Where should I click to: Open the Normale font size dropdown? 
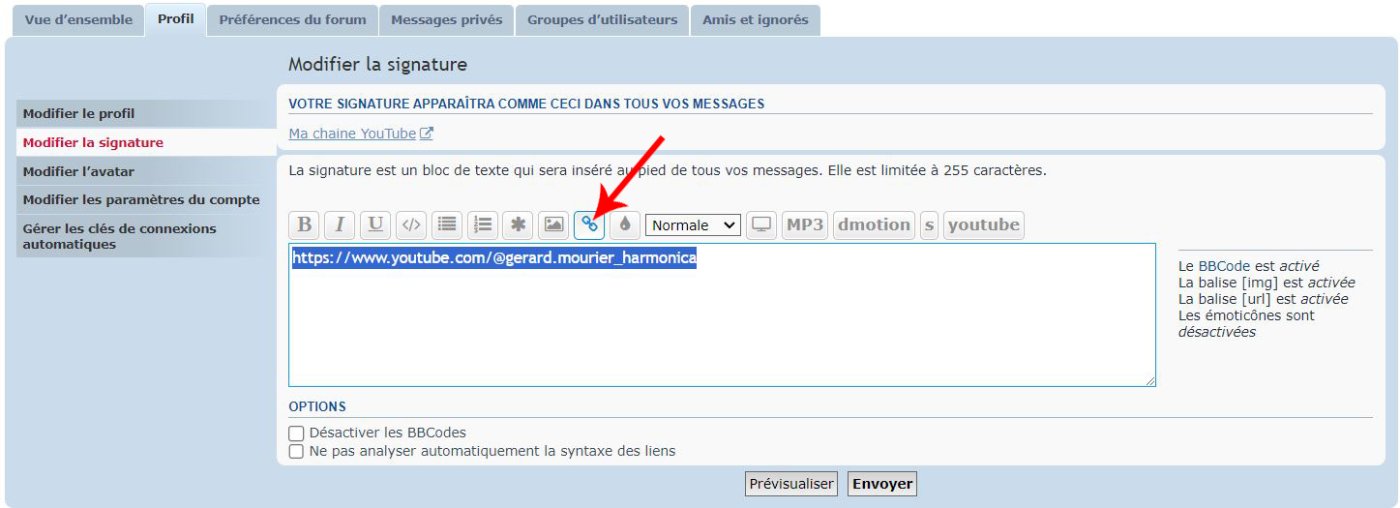[693, 225]
